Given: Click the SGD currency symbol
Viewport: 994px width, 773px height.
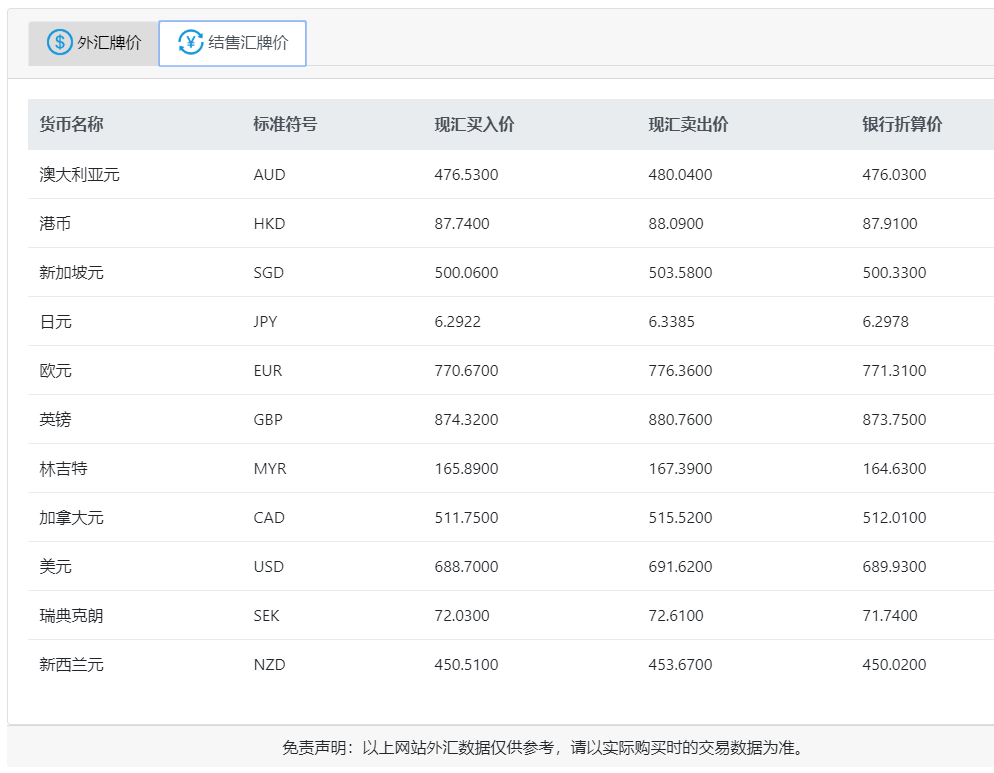Looking at the screenshot, I should tap(269, 273).
